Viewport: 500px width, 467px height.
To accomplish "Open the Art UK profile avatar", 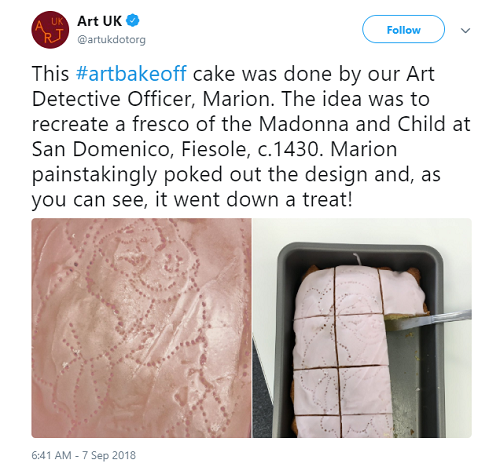I will (50, 30).
